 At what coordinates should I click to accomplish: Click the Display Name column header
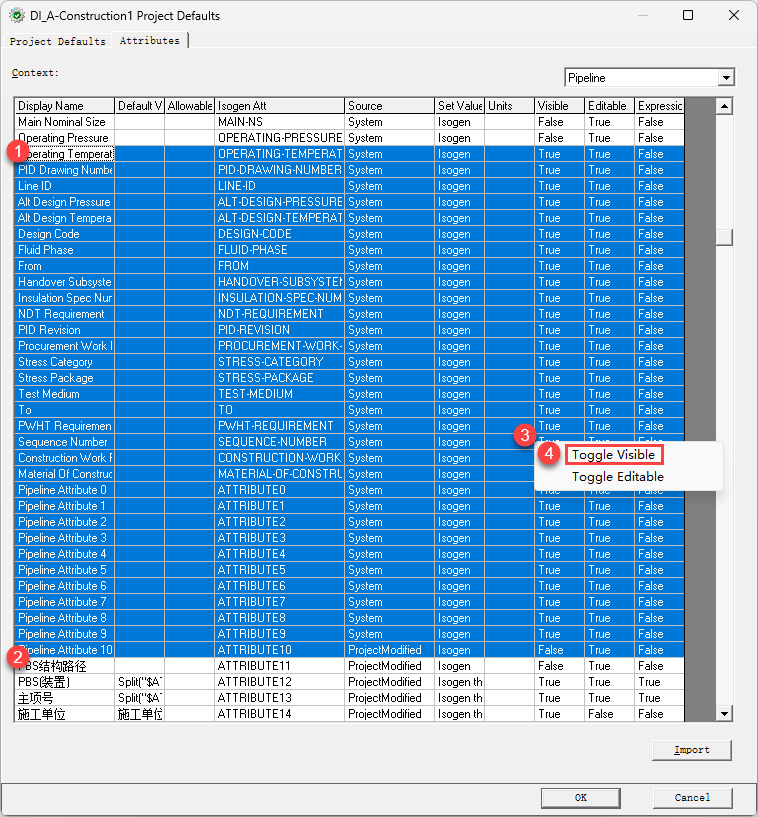[x=64, y=106]
